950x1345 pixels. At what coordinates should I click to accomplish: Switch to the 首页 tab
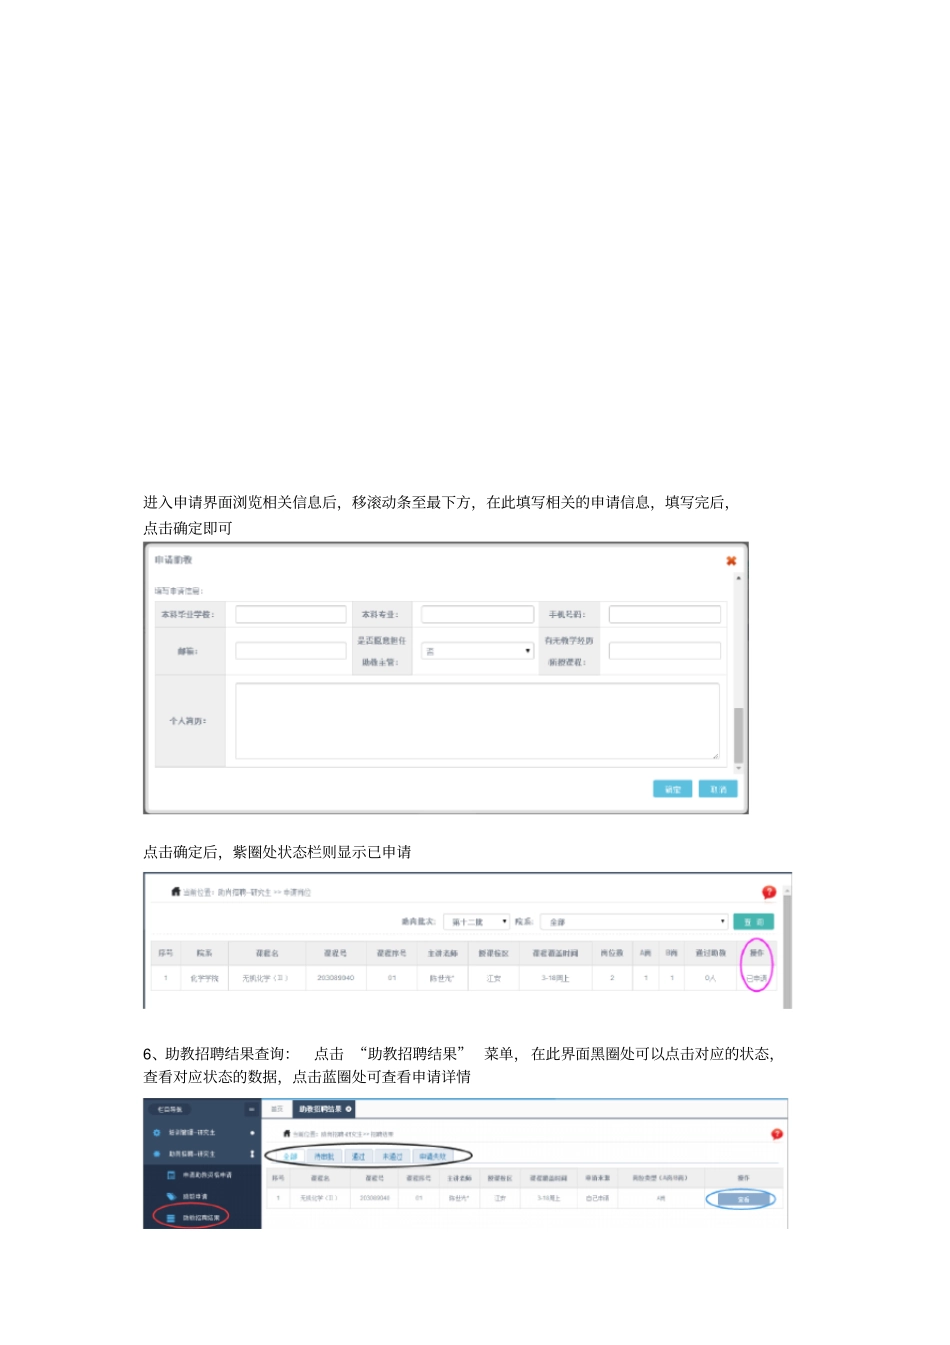[x=277, y=1109]
